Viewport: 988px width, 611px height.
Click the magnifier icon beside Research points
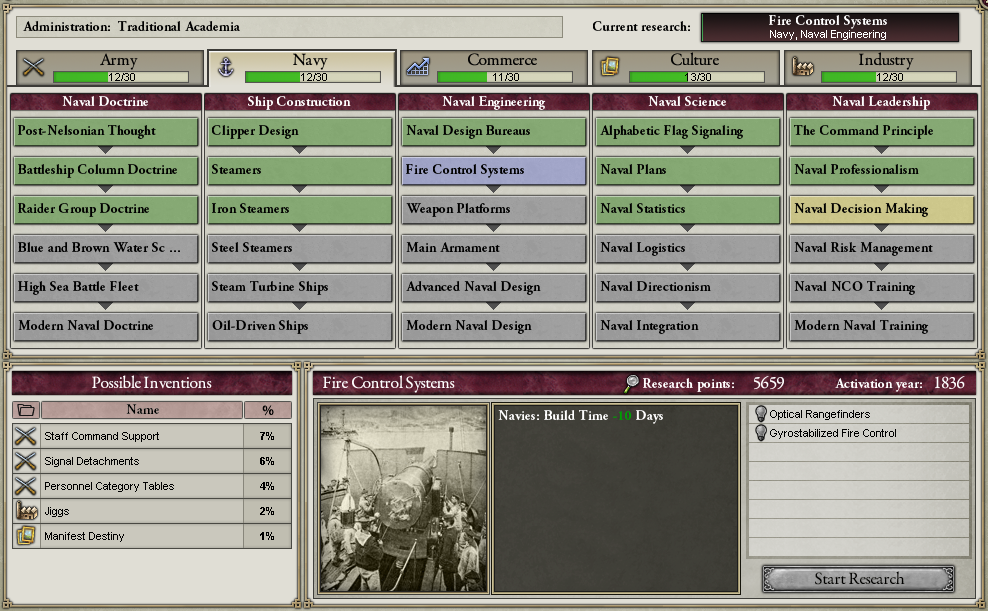click(631, 383)
